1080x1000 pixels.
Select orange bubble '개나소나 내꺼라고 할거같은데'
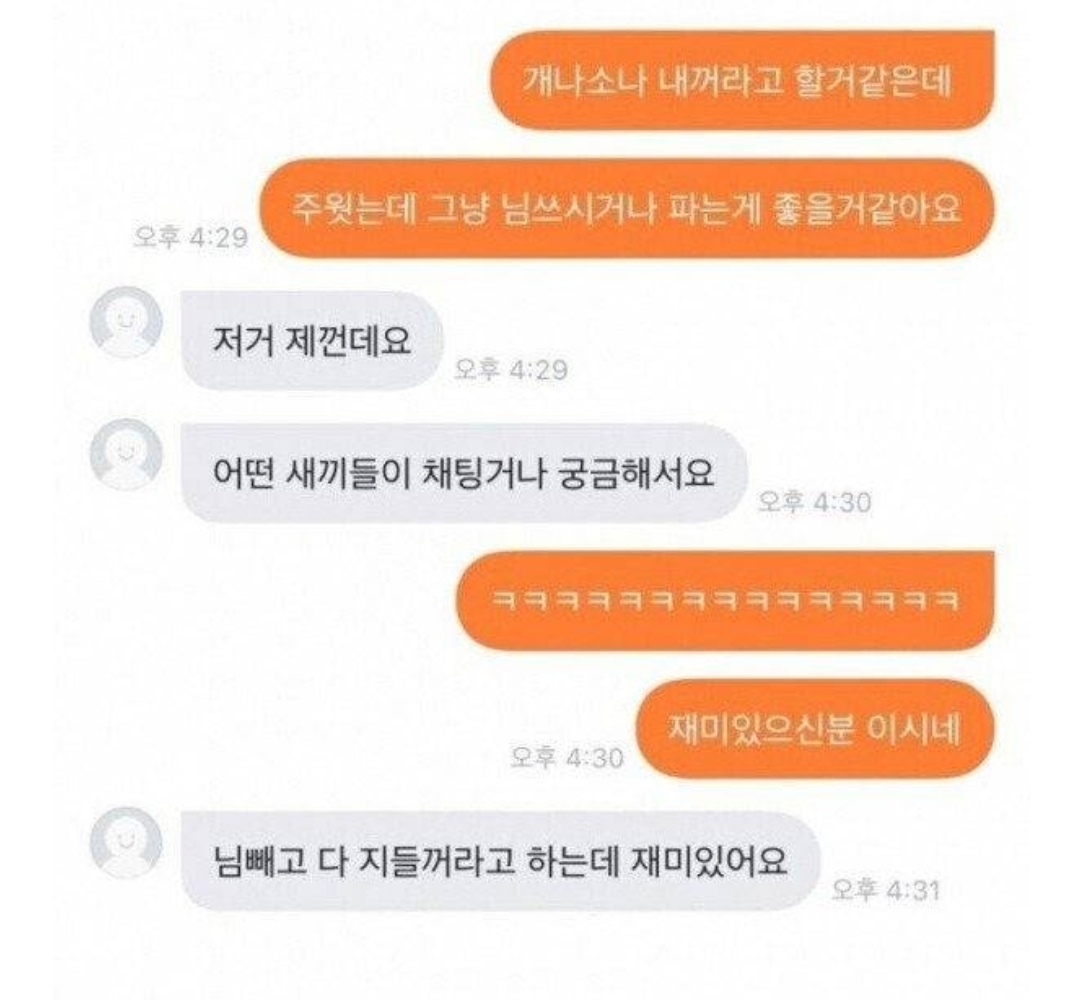coord(742,80)
